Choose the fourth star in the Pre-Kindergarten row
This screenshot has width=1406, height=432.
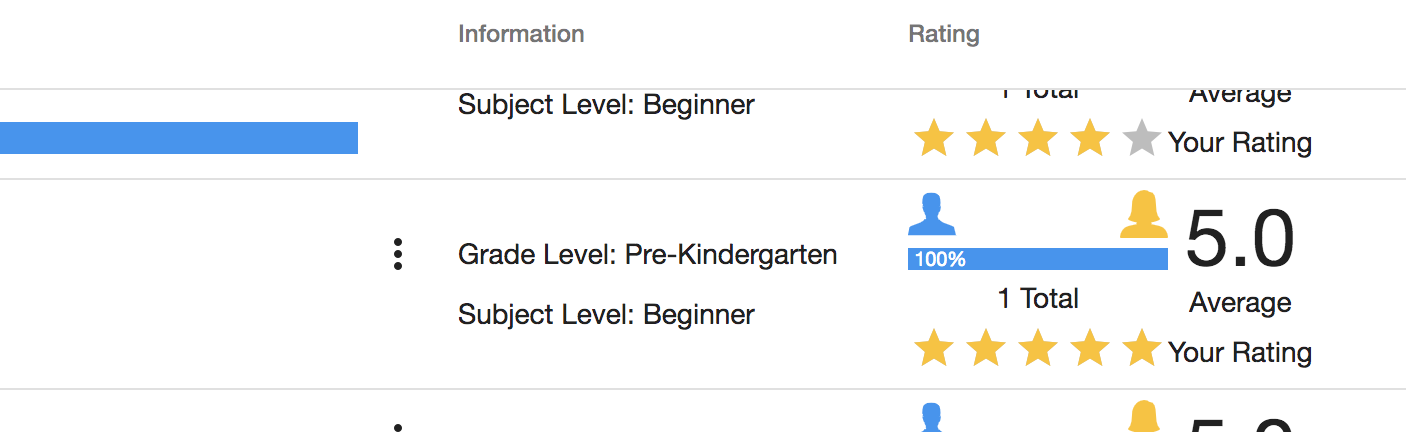pos(1090,350)
